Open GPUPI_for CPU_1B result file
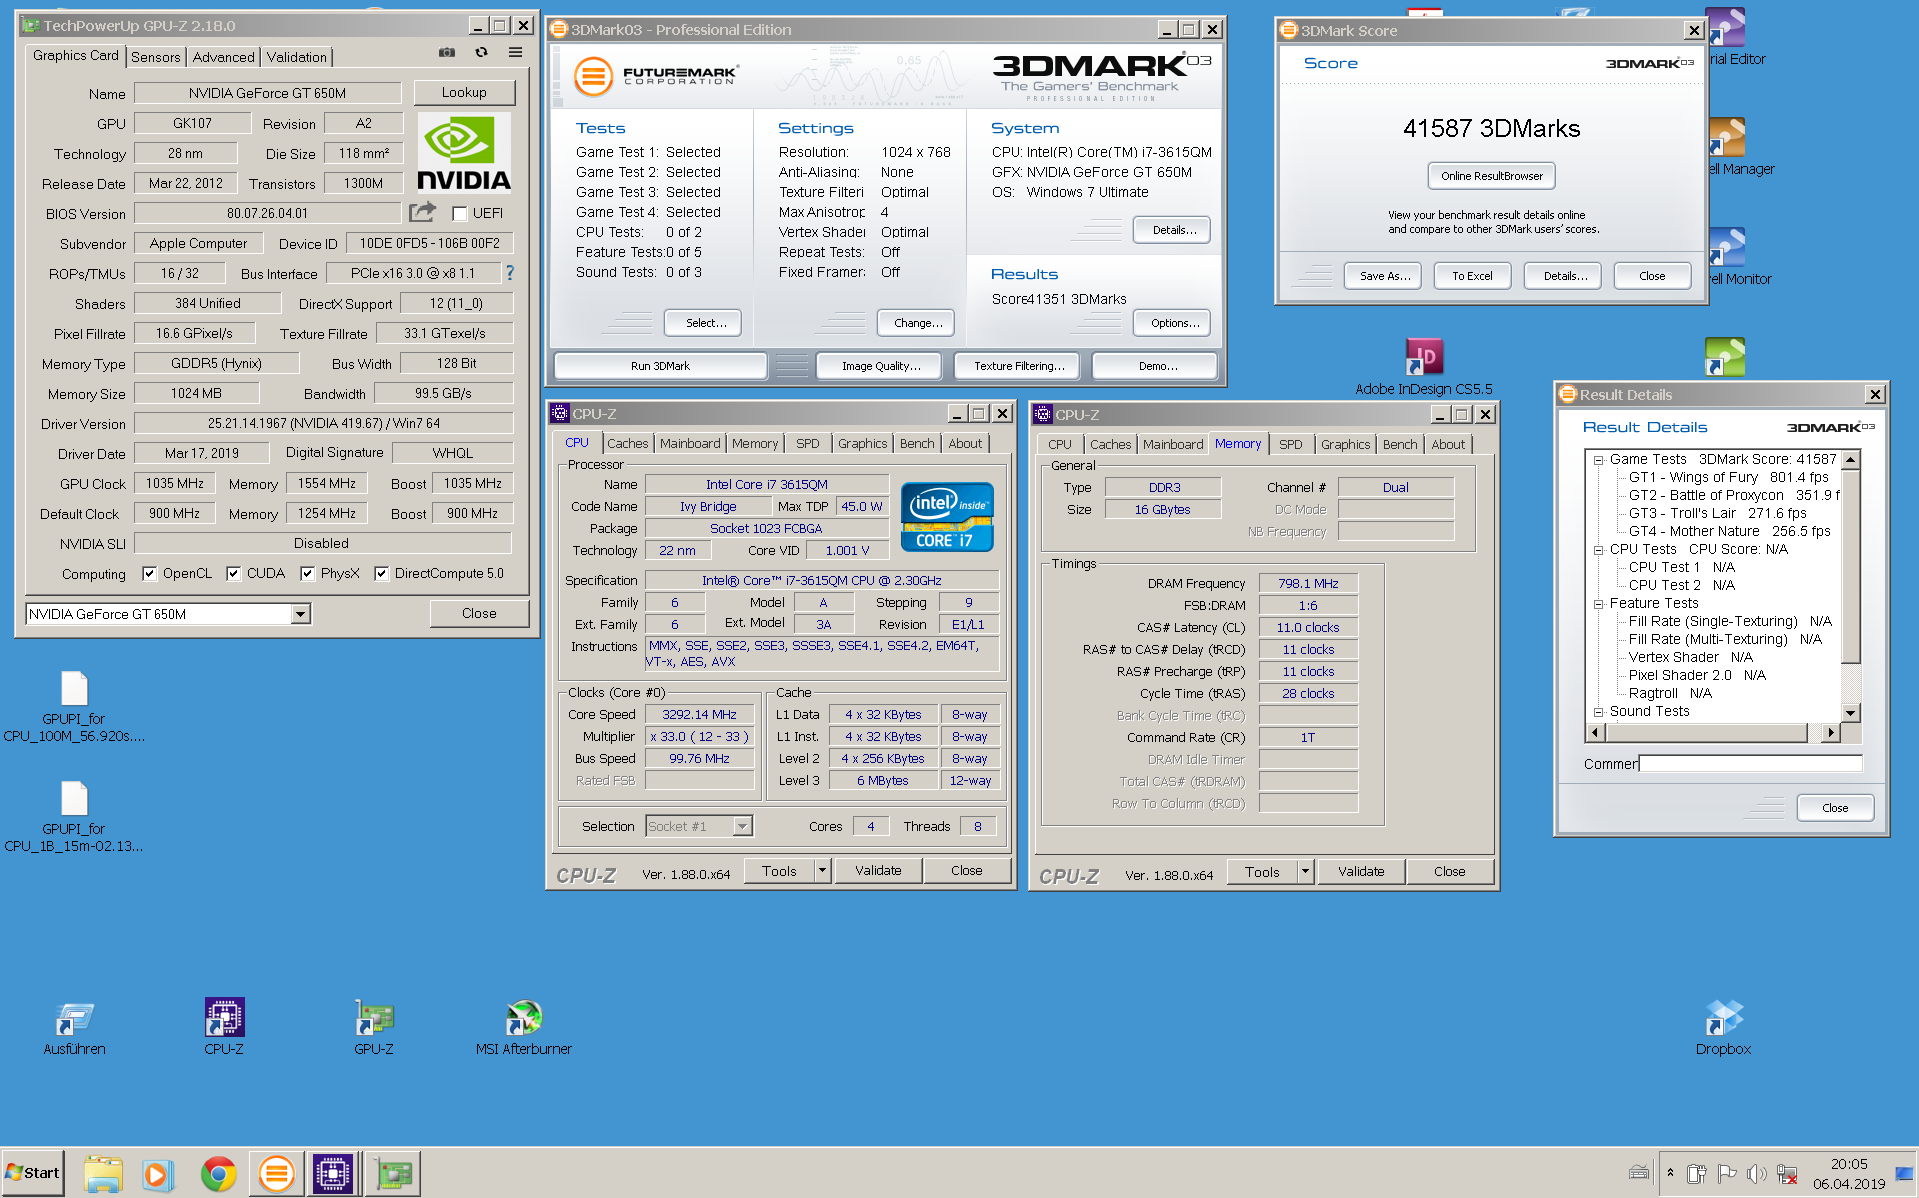This screenshot has width=1919, height=1198. [x=74, y=817]
